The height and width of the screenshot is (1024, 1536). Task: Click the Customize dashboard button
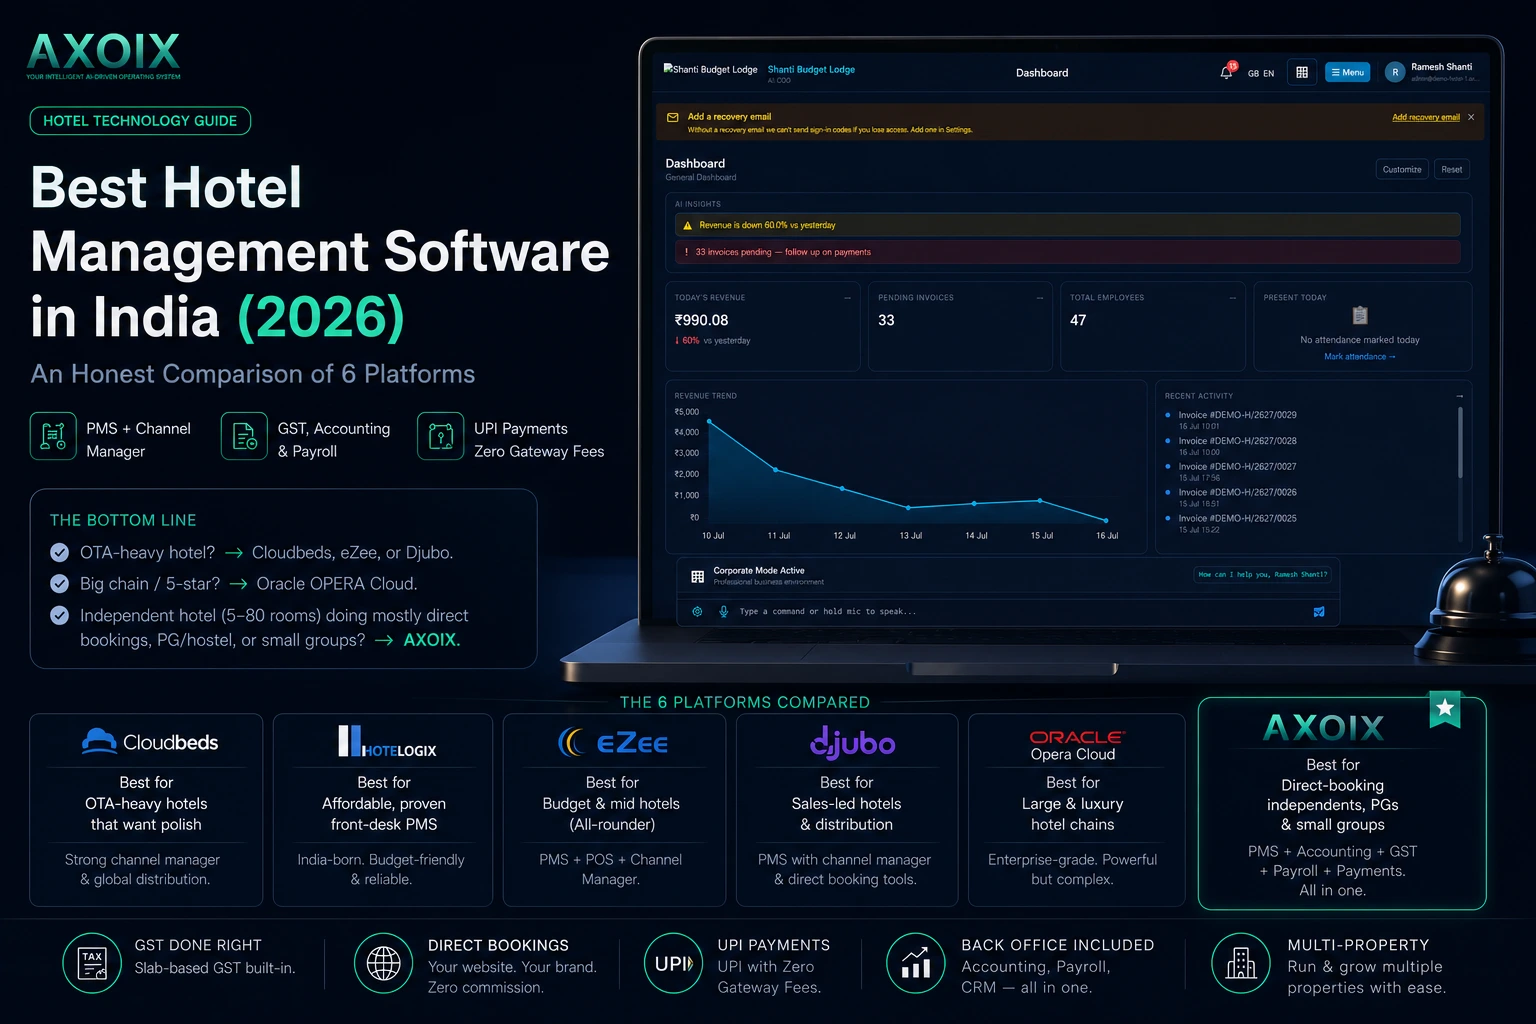click(1402, 169)
